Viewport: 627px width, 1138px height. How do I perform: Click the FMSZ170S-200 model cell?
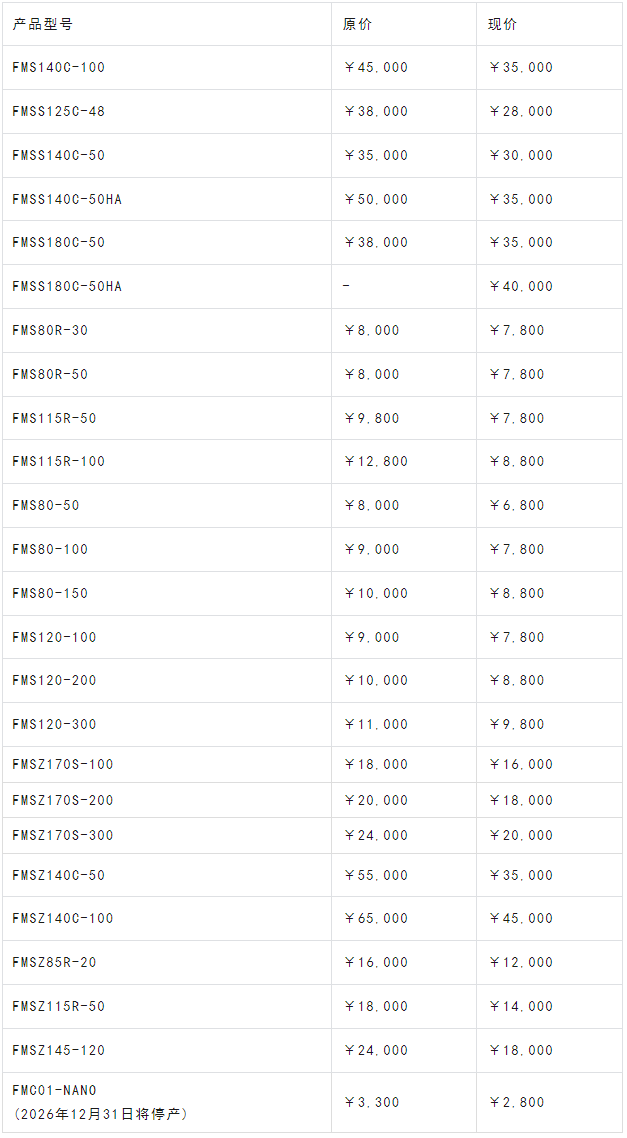62,800
